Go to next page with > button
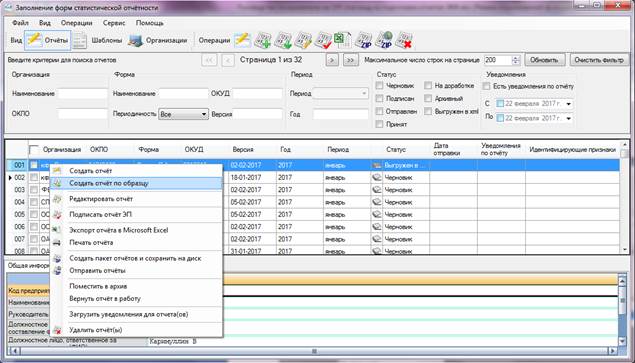The width and height of the screenshot is (635, 363). coord(332,60)
